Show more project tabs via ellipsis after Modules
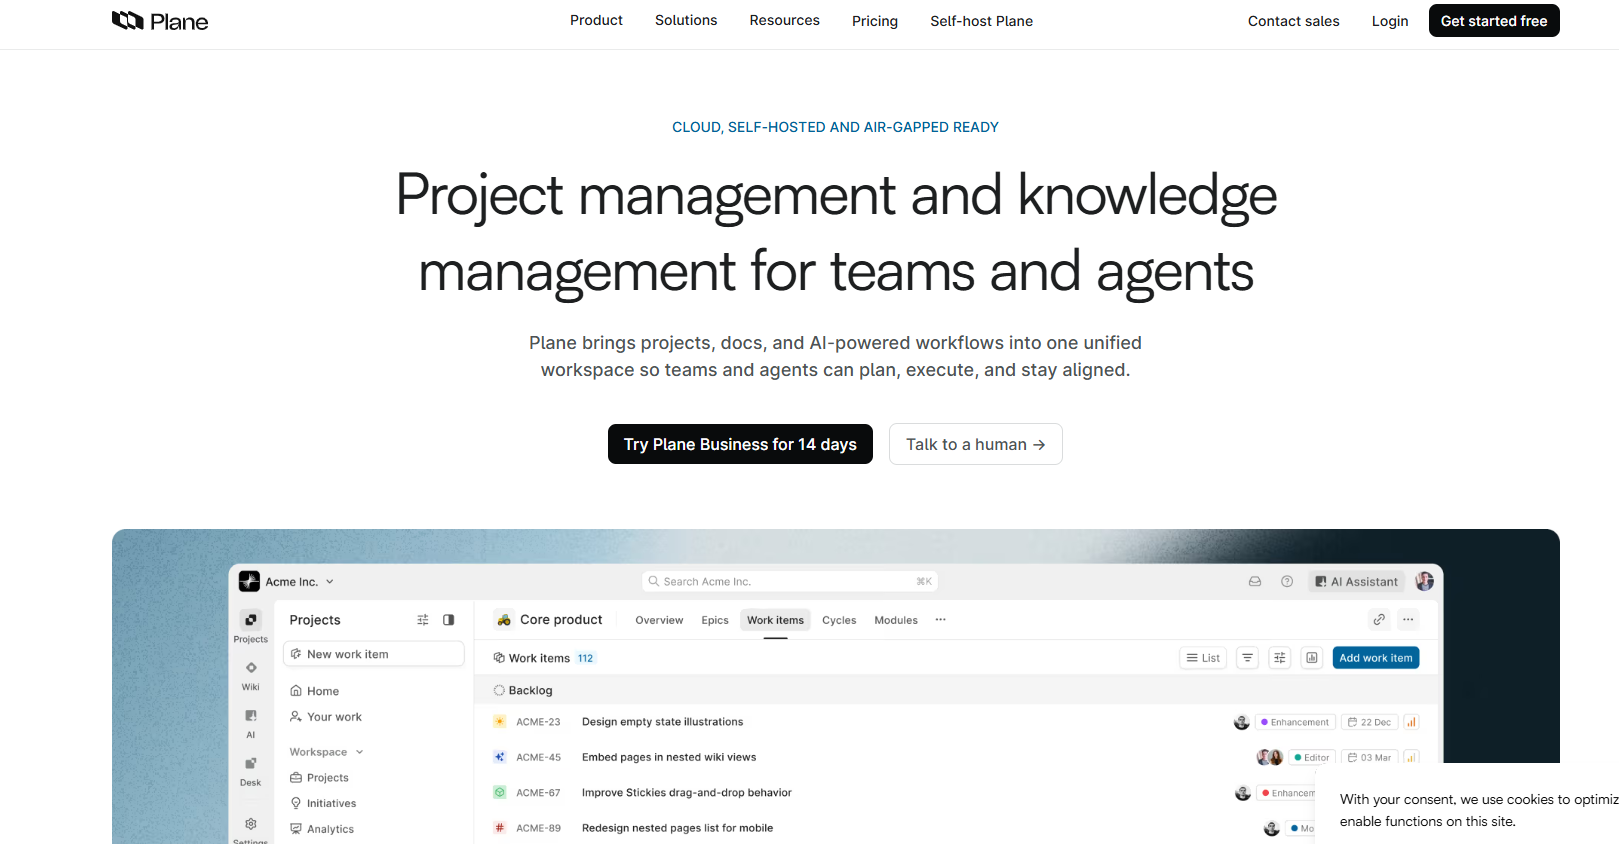The image size is (1619, 844). point(941,620)
